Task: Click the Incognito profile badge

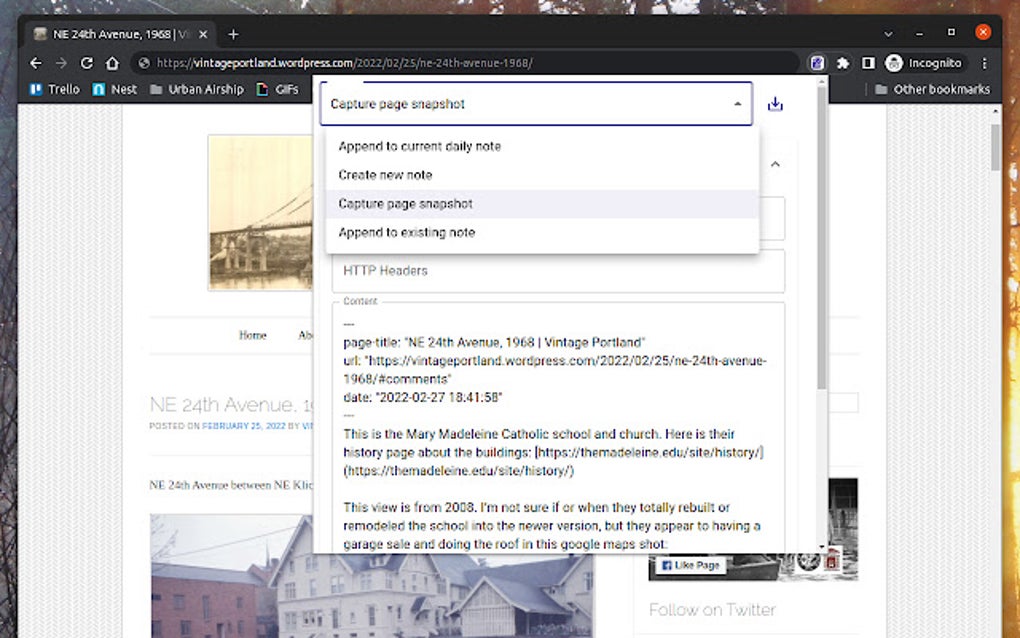Action: [924, 63]
